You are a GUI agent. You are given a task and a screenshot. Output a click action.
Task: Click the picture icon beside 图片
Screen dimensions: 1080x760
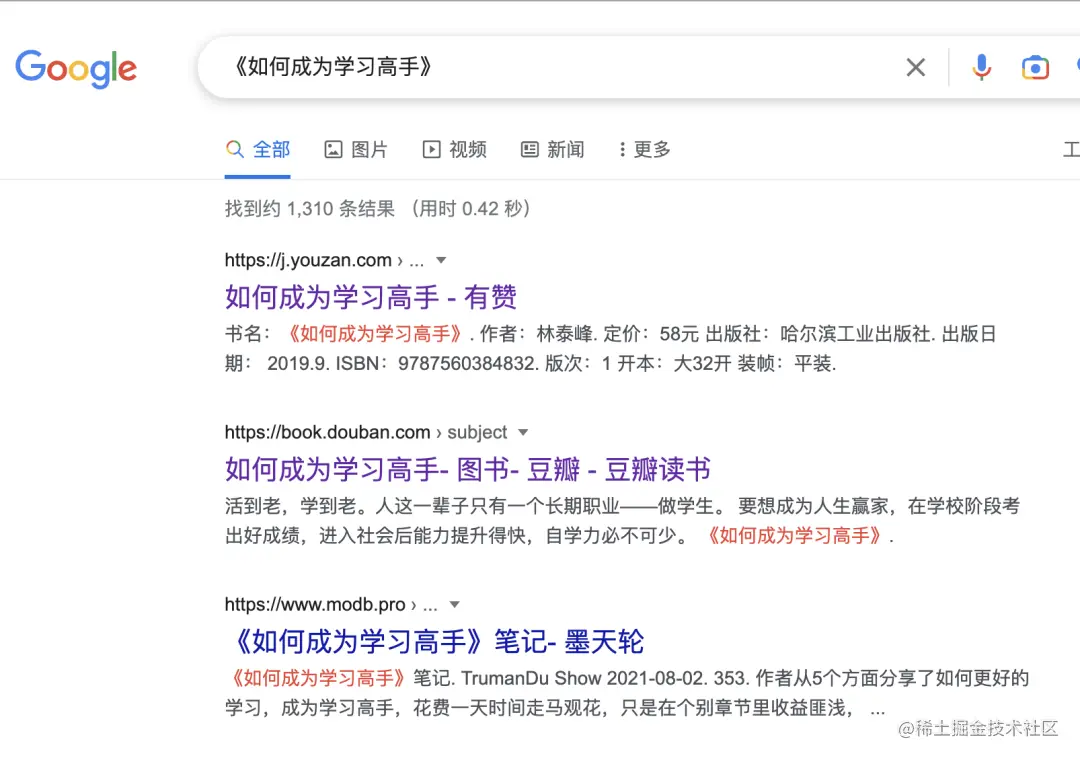[333, 148]
